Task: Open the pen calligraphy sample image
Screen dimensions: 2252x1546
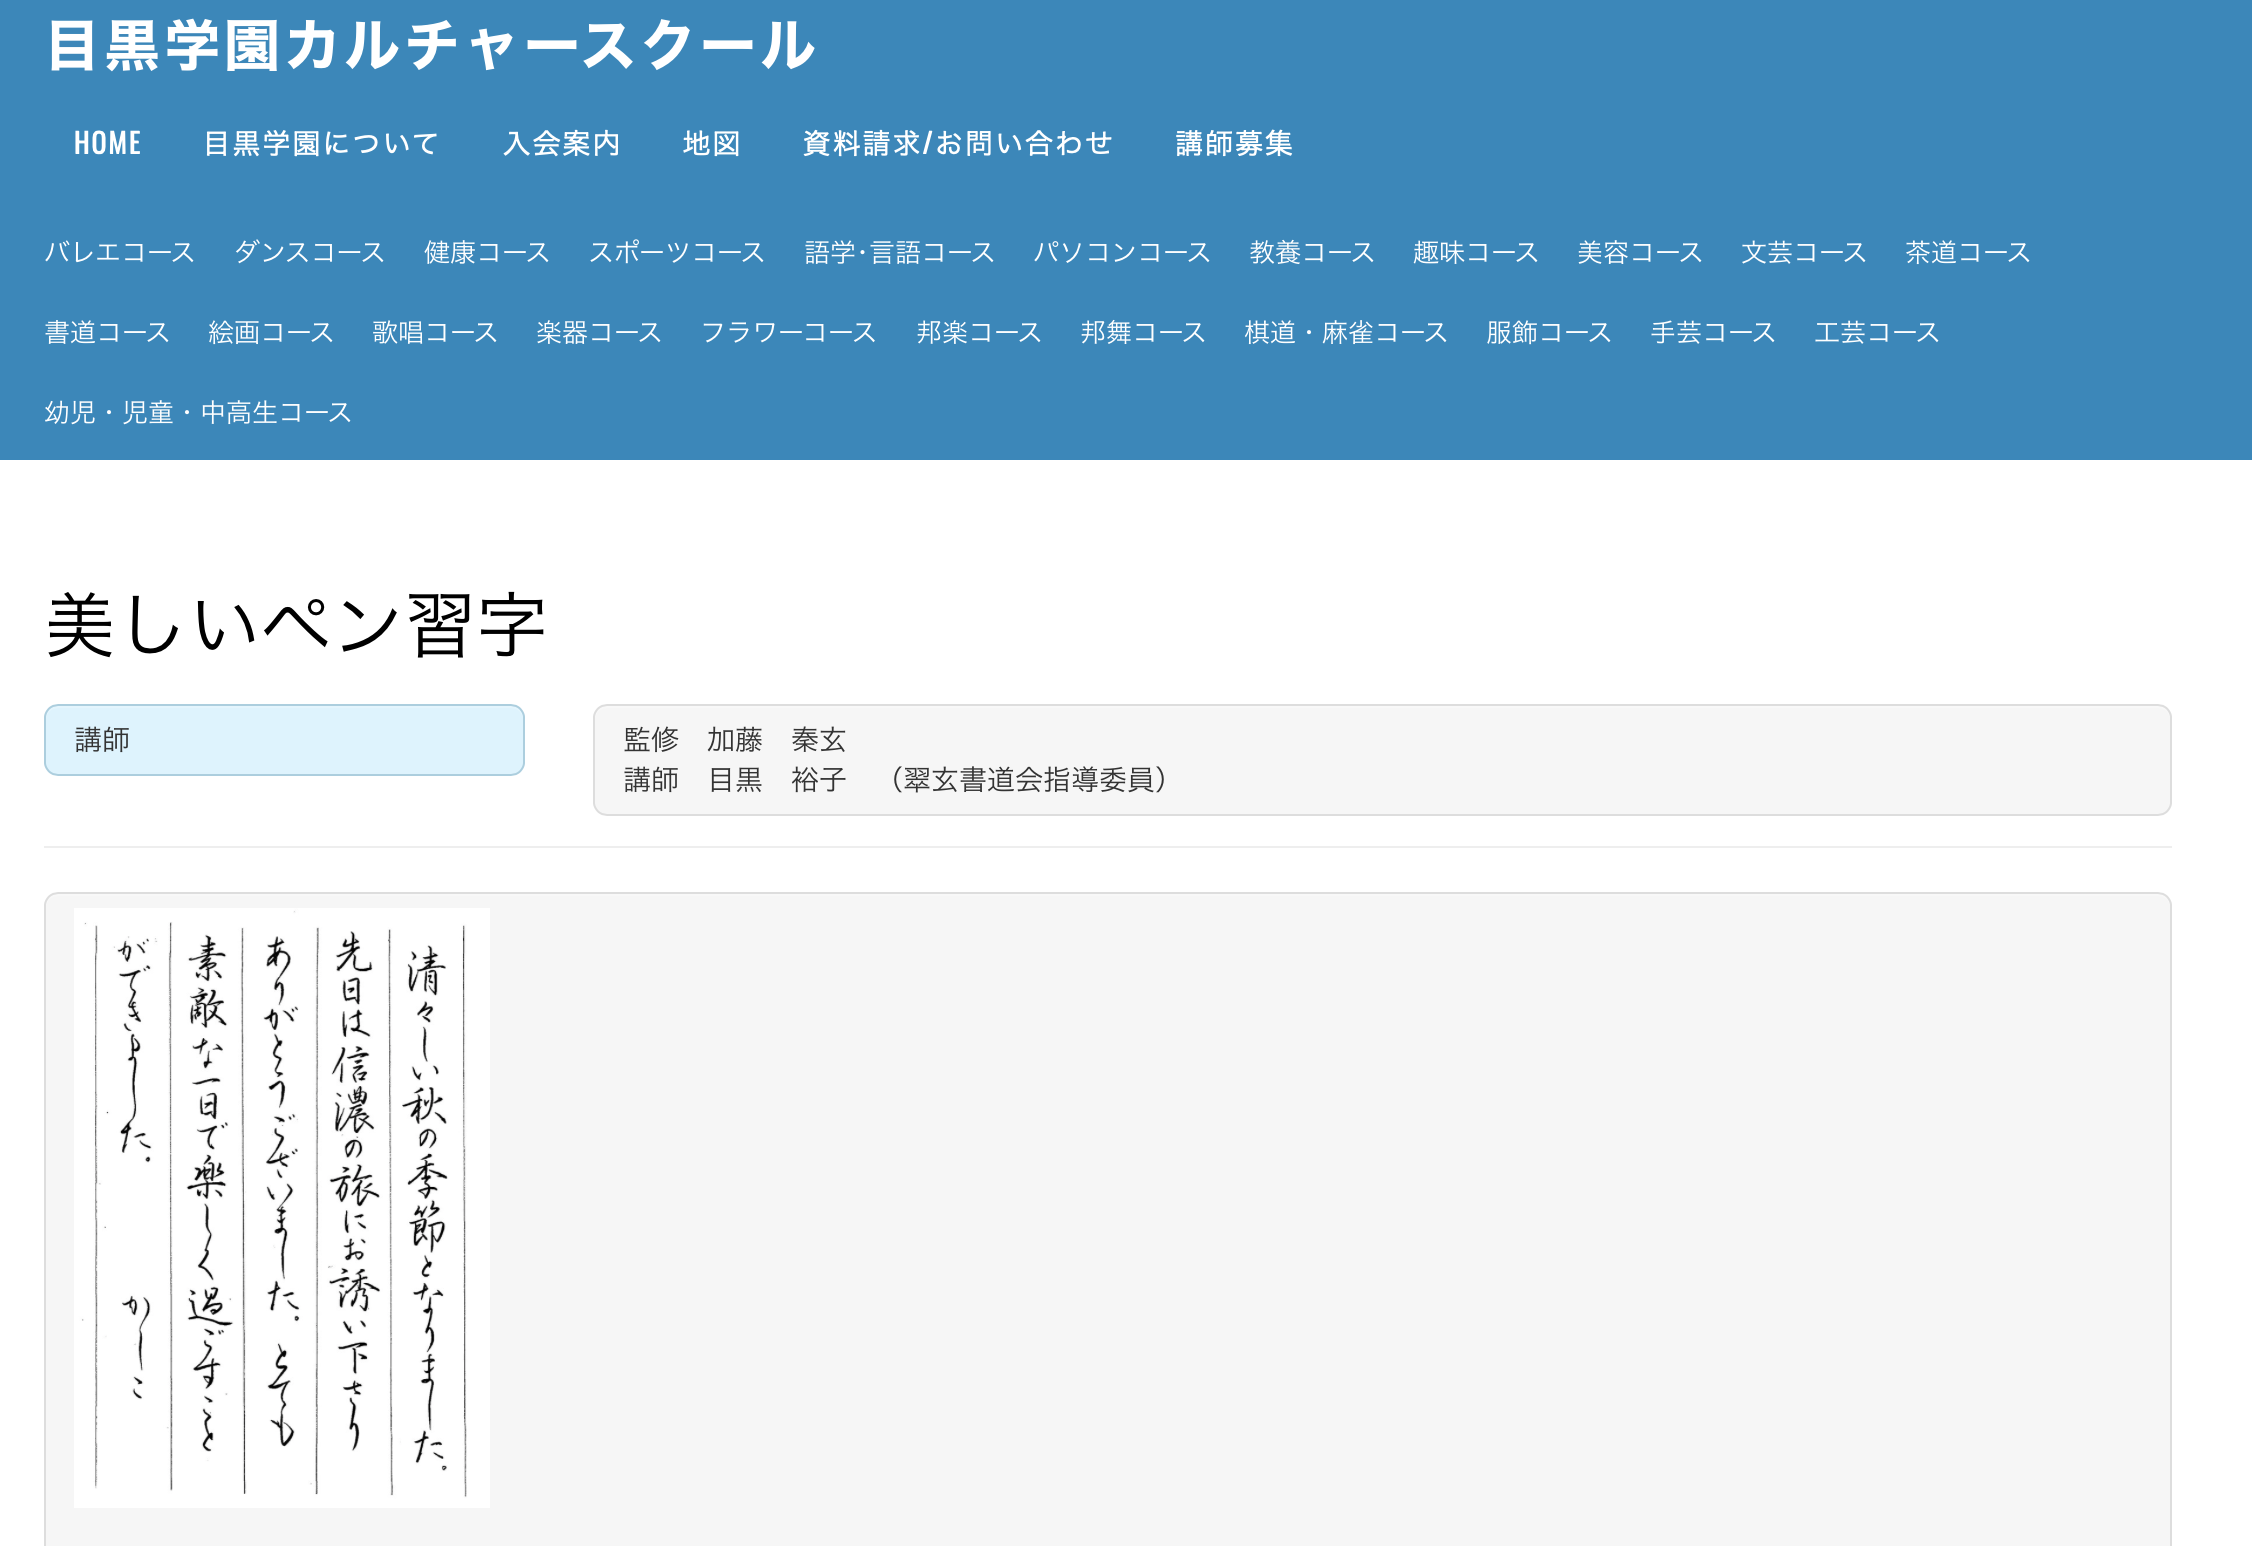Action: click(282, 1207)
